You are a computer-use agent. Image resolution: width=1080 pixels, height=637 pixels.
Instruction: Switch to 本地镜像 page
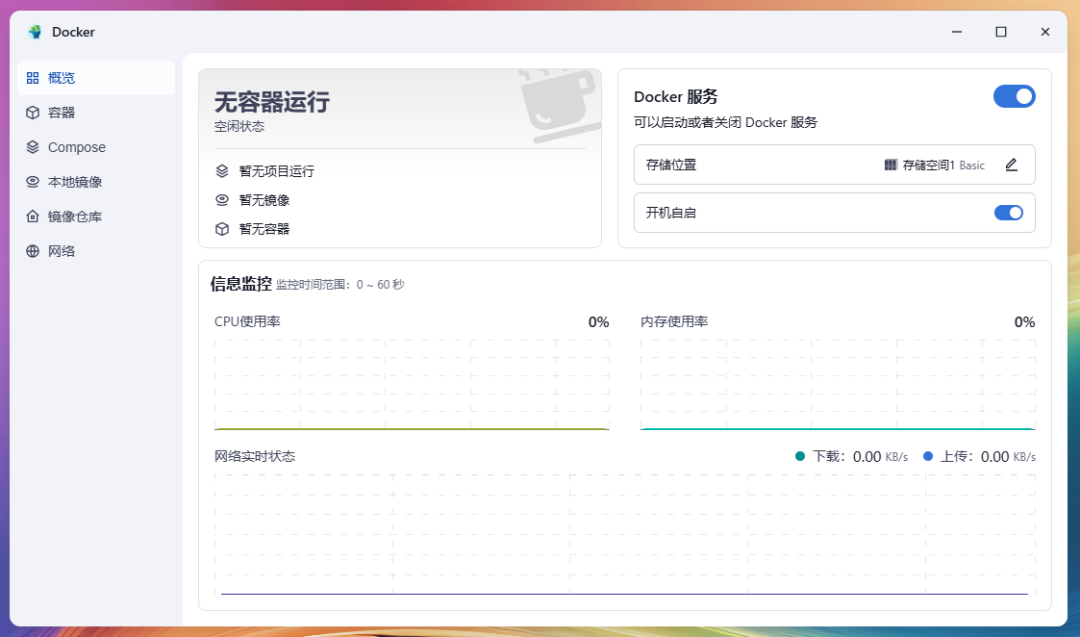point(96,182)
